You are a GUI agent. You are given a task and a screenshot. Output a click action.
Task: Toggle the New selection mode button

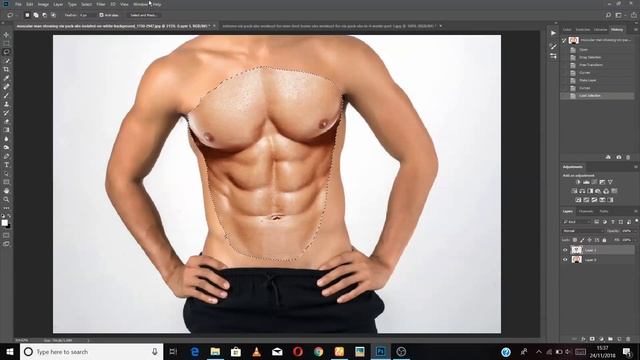pyautogui.click(x=27, y=15)
